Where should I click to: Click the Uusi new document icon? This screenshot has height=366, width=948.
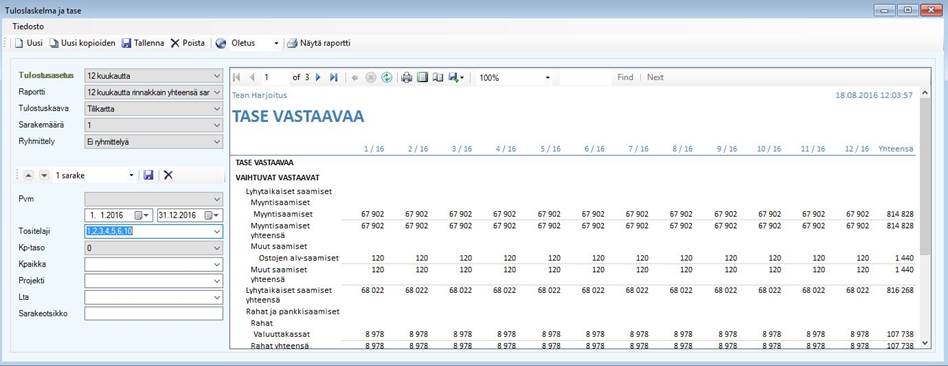click(x=19, y=44)
